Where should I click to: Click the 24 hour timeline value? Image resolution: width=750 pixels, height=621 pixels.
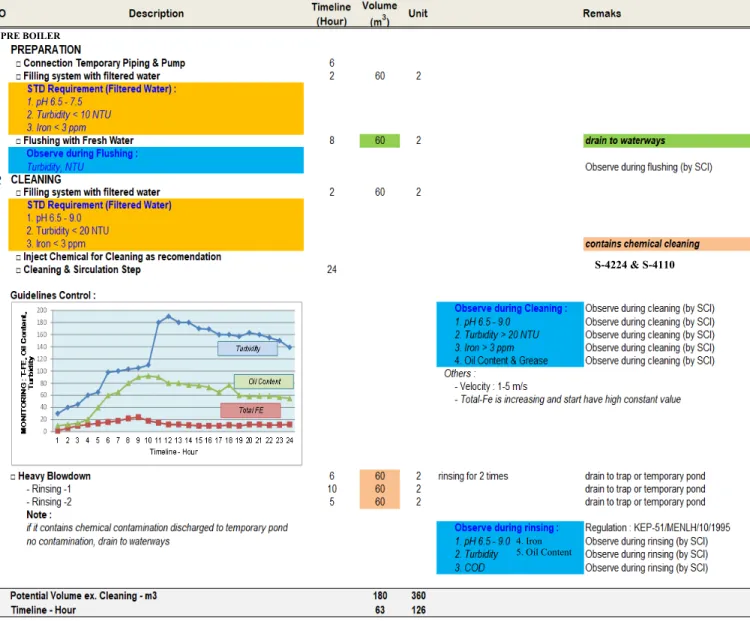tap(331, 270)
